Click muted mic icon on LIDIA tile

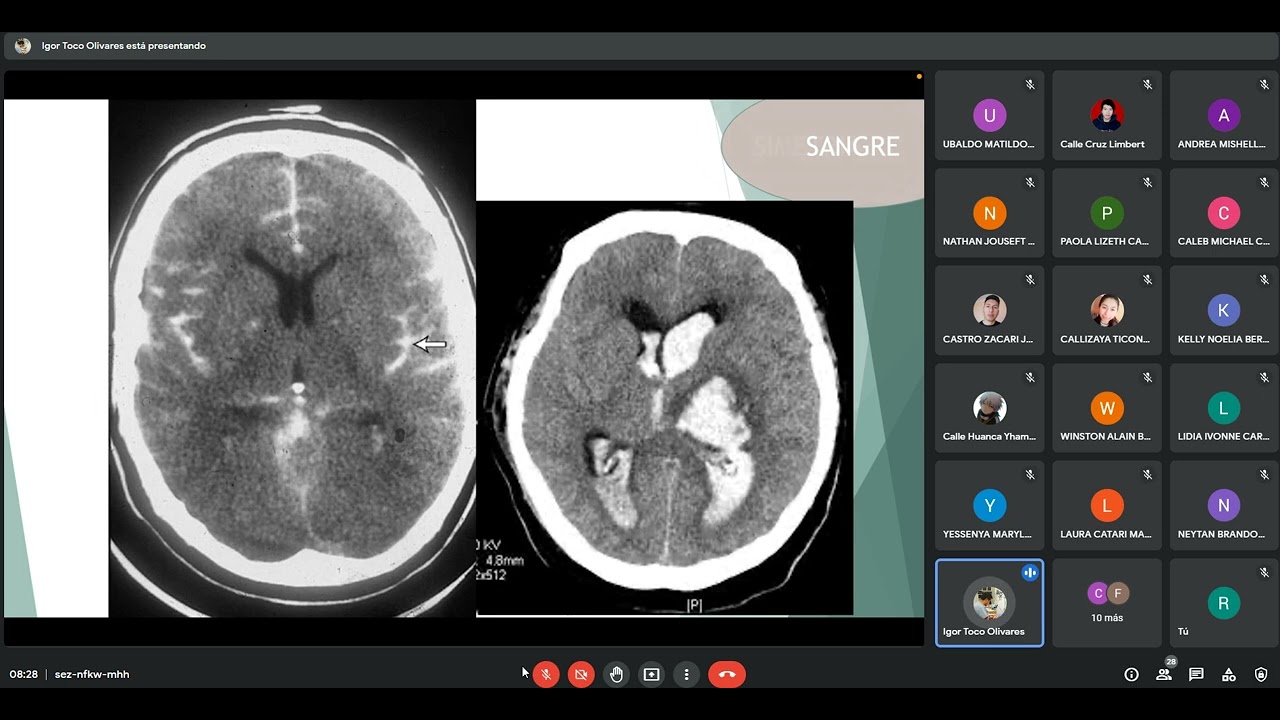pos(1265,378)
